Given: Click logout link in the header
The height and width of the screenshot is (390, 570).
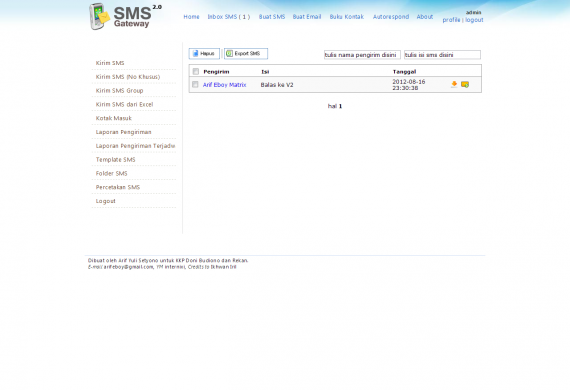Looking at the screenshot, I should 474,20.
